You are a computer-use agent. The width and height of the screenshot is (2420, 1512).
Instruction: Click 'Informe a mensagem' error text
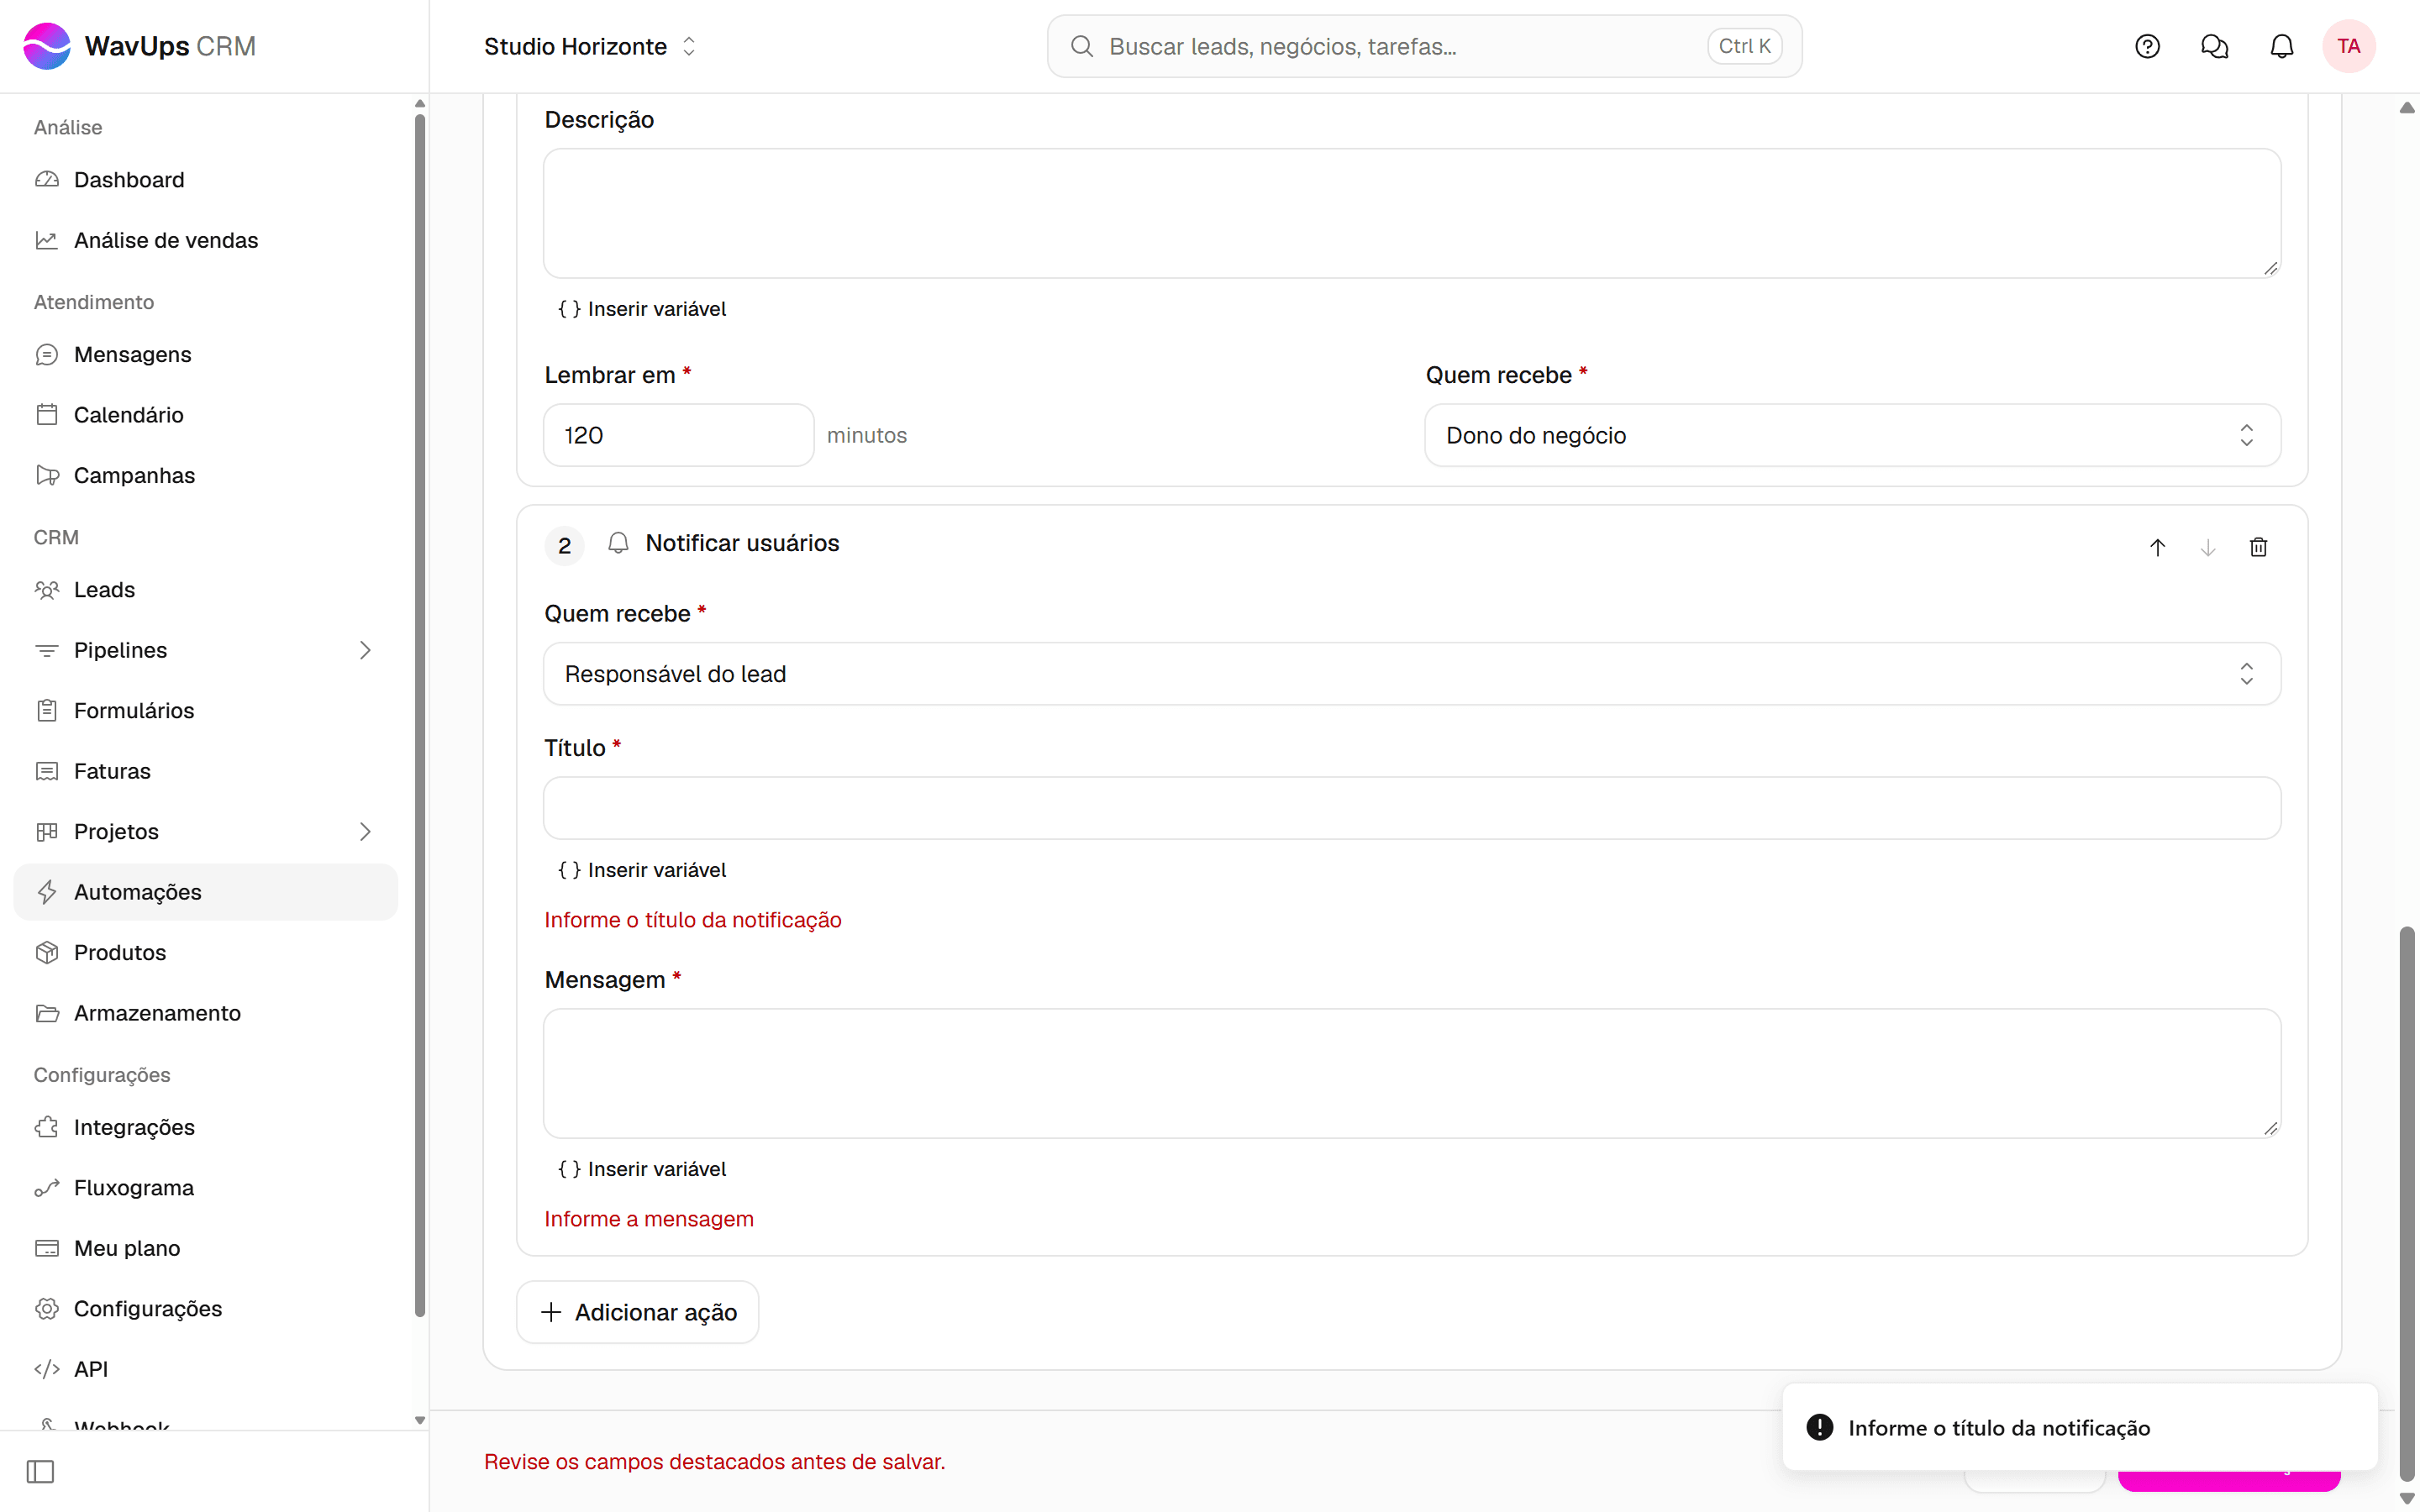point(649,1219)
